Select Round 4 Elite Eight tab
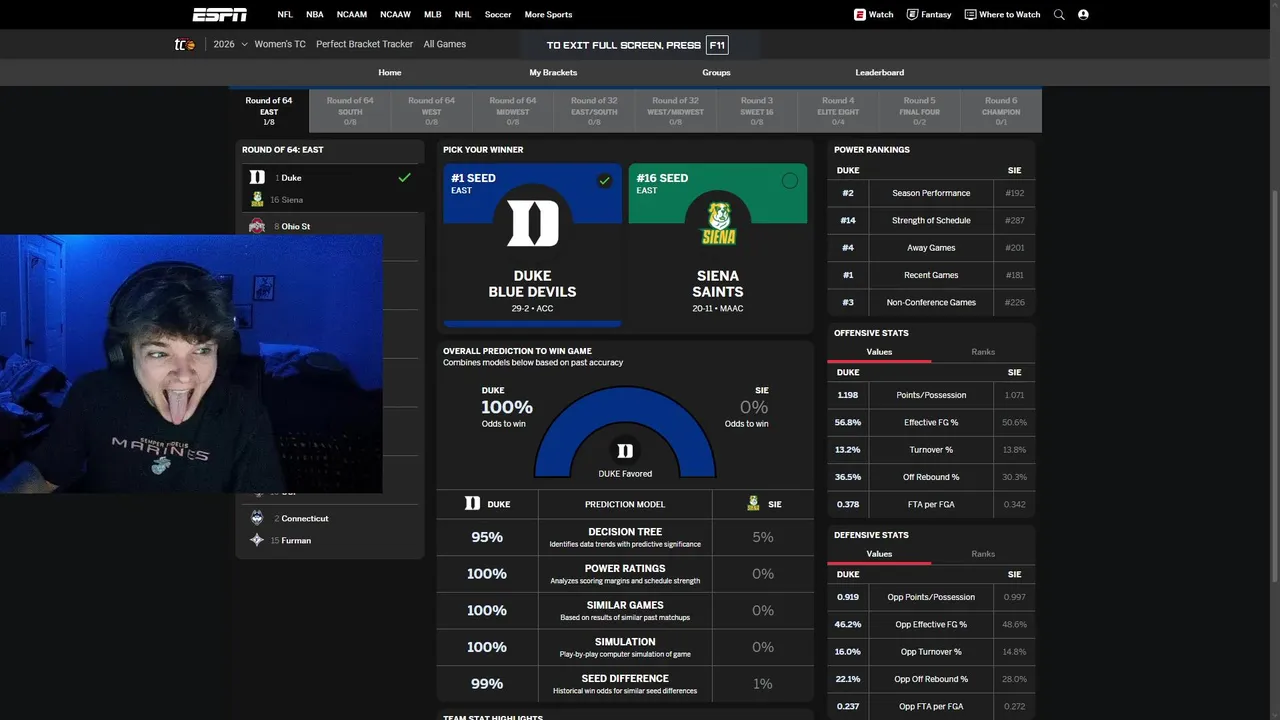The height and width of the screenshot is (720, 1280). [838, 111]
